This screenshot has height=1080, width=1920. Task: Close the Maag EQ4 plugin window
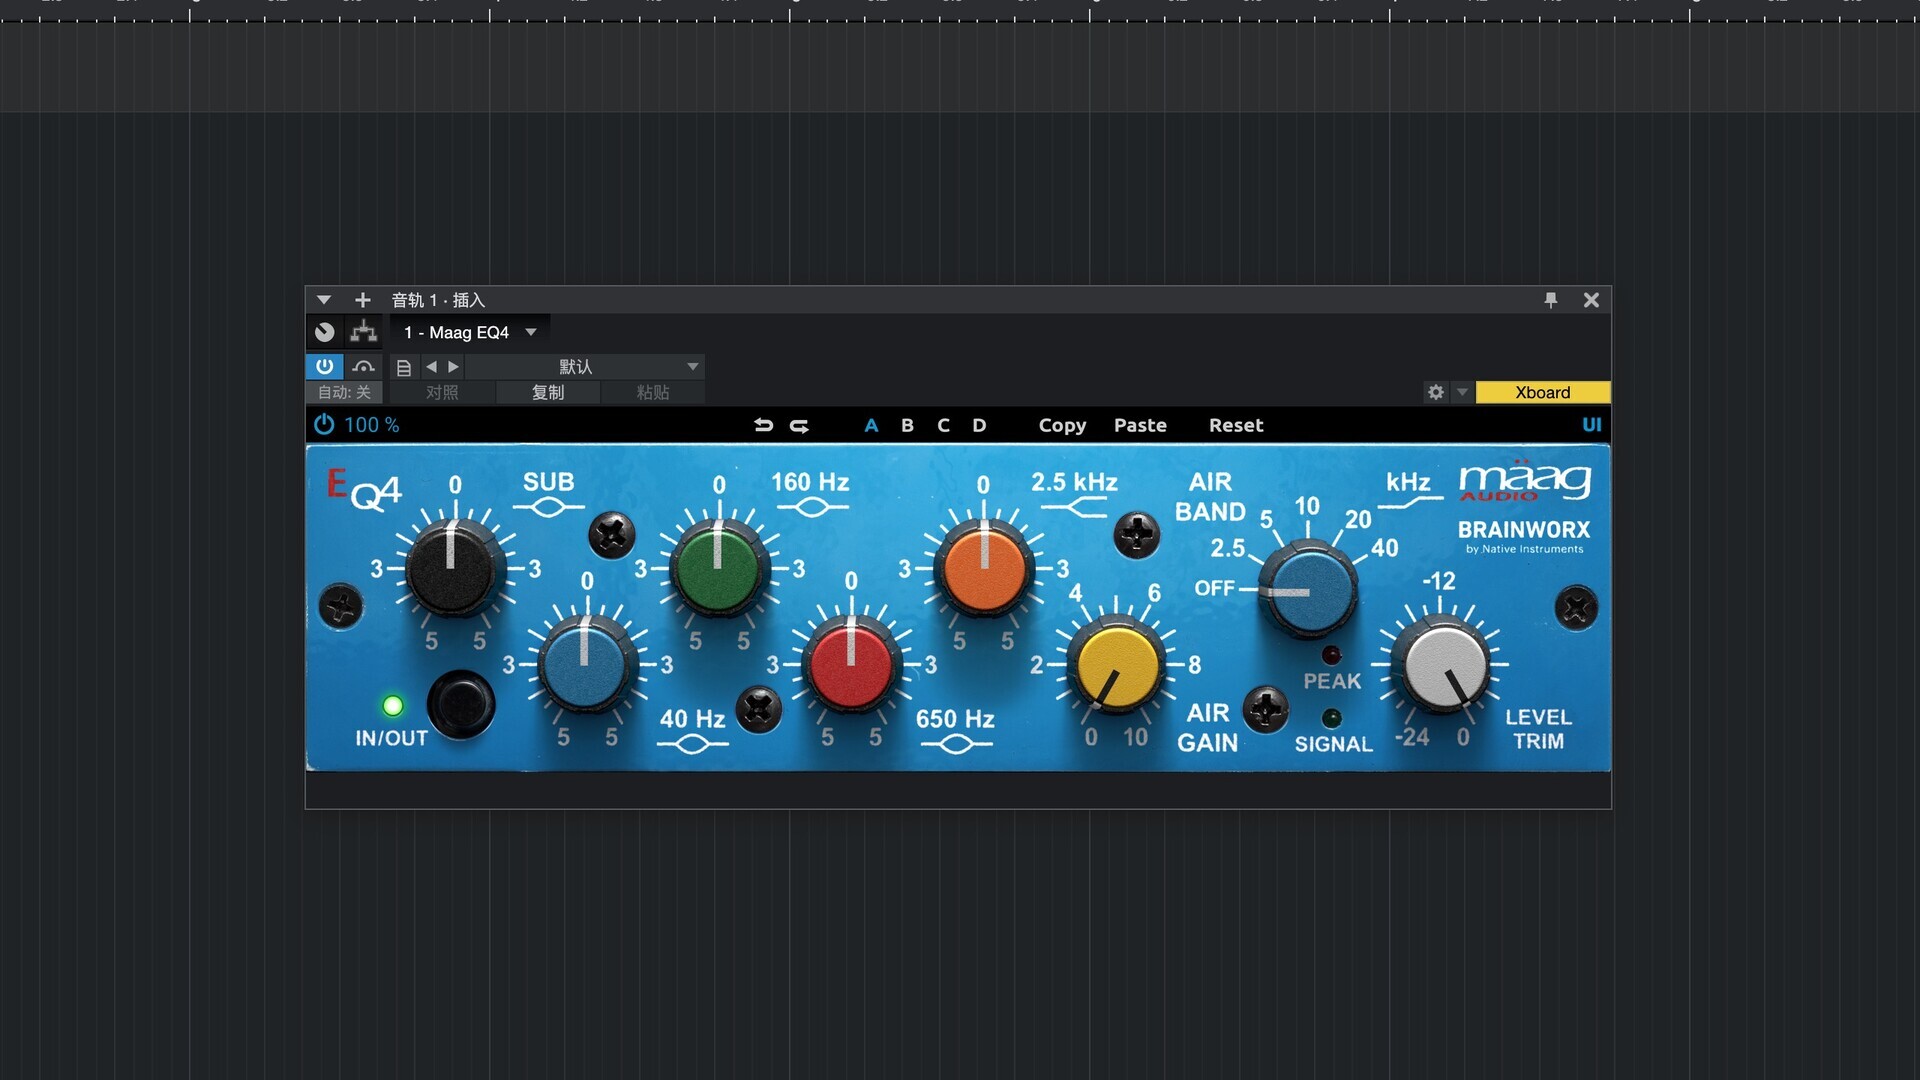point(1591,300)
